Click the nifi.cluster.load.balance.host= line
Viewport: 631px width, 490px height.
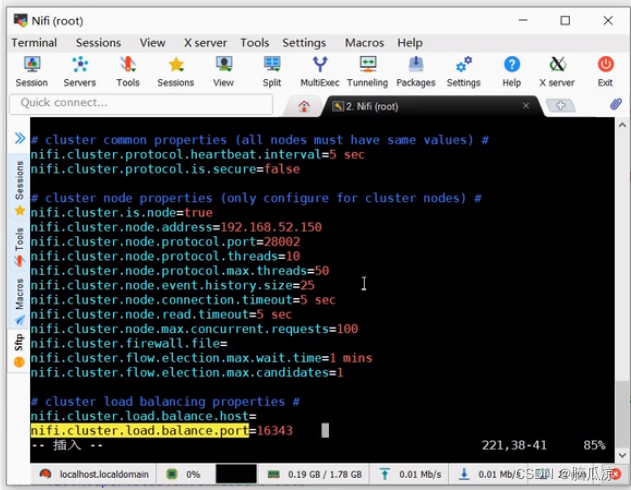(143, 416)
